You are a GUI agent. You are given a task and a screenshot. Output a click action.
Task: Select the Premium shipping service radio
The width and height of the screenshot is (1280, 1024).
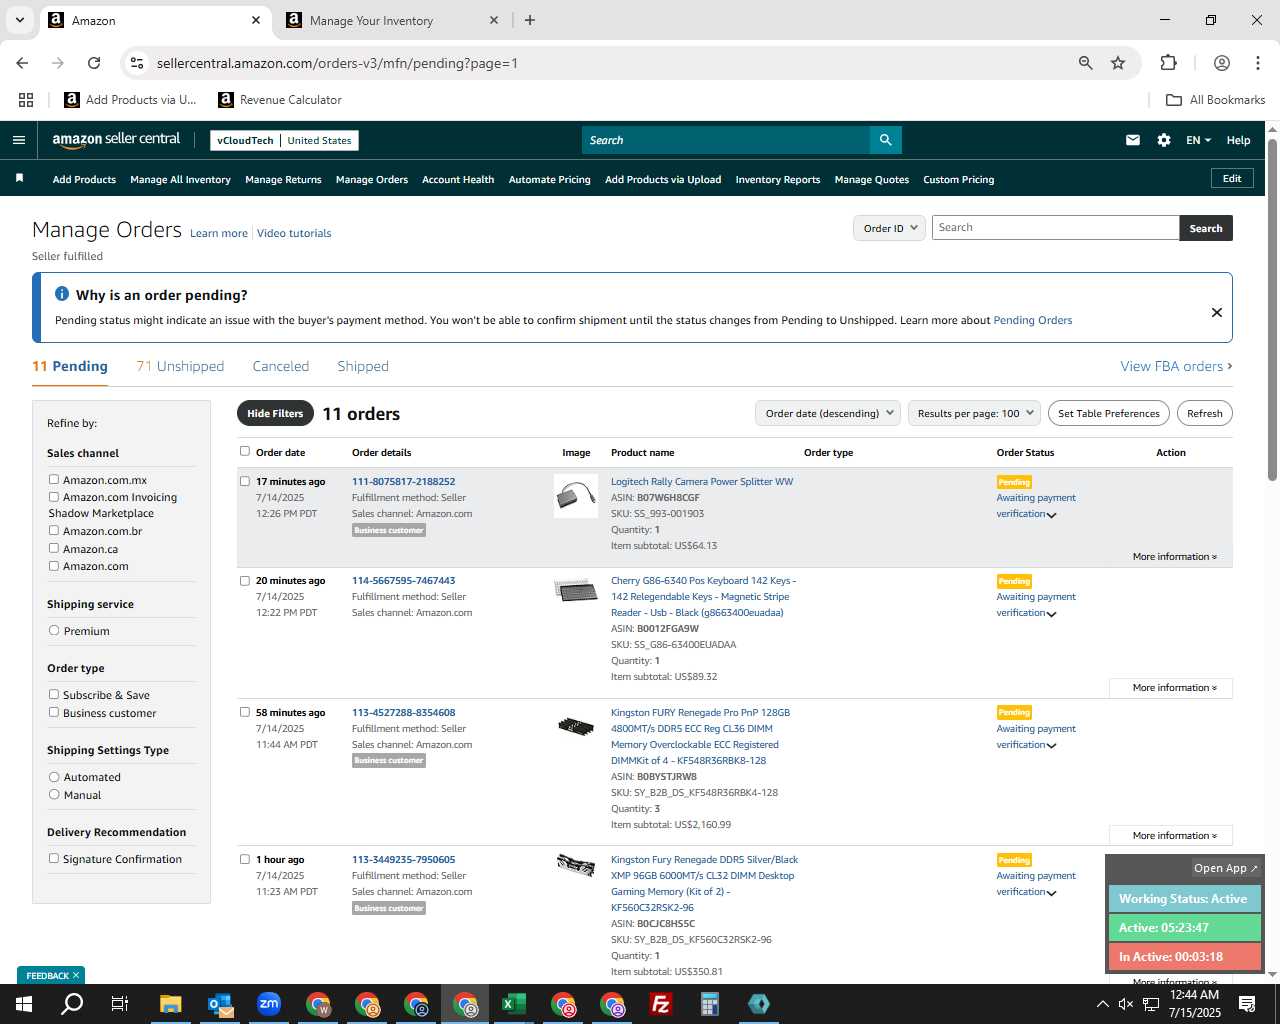(x=54, y=631)
